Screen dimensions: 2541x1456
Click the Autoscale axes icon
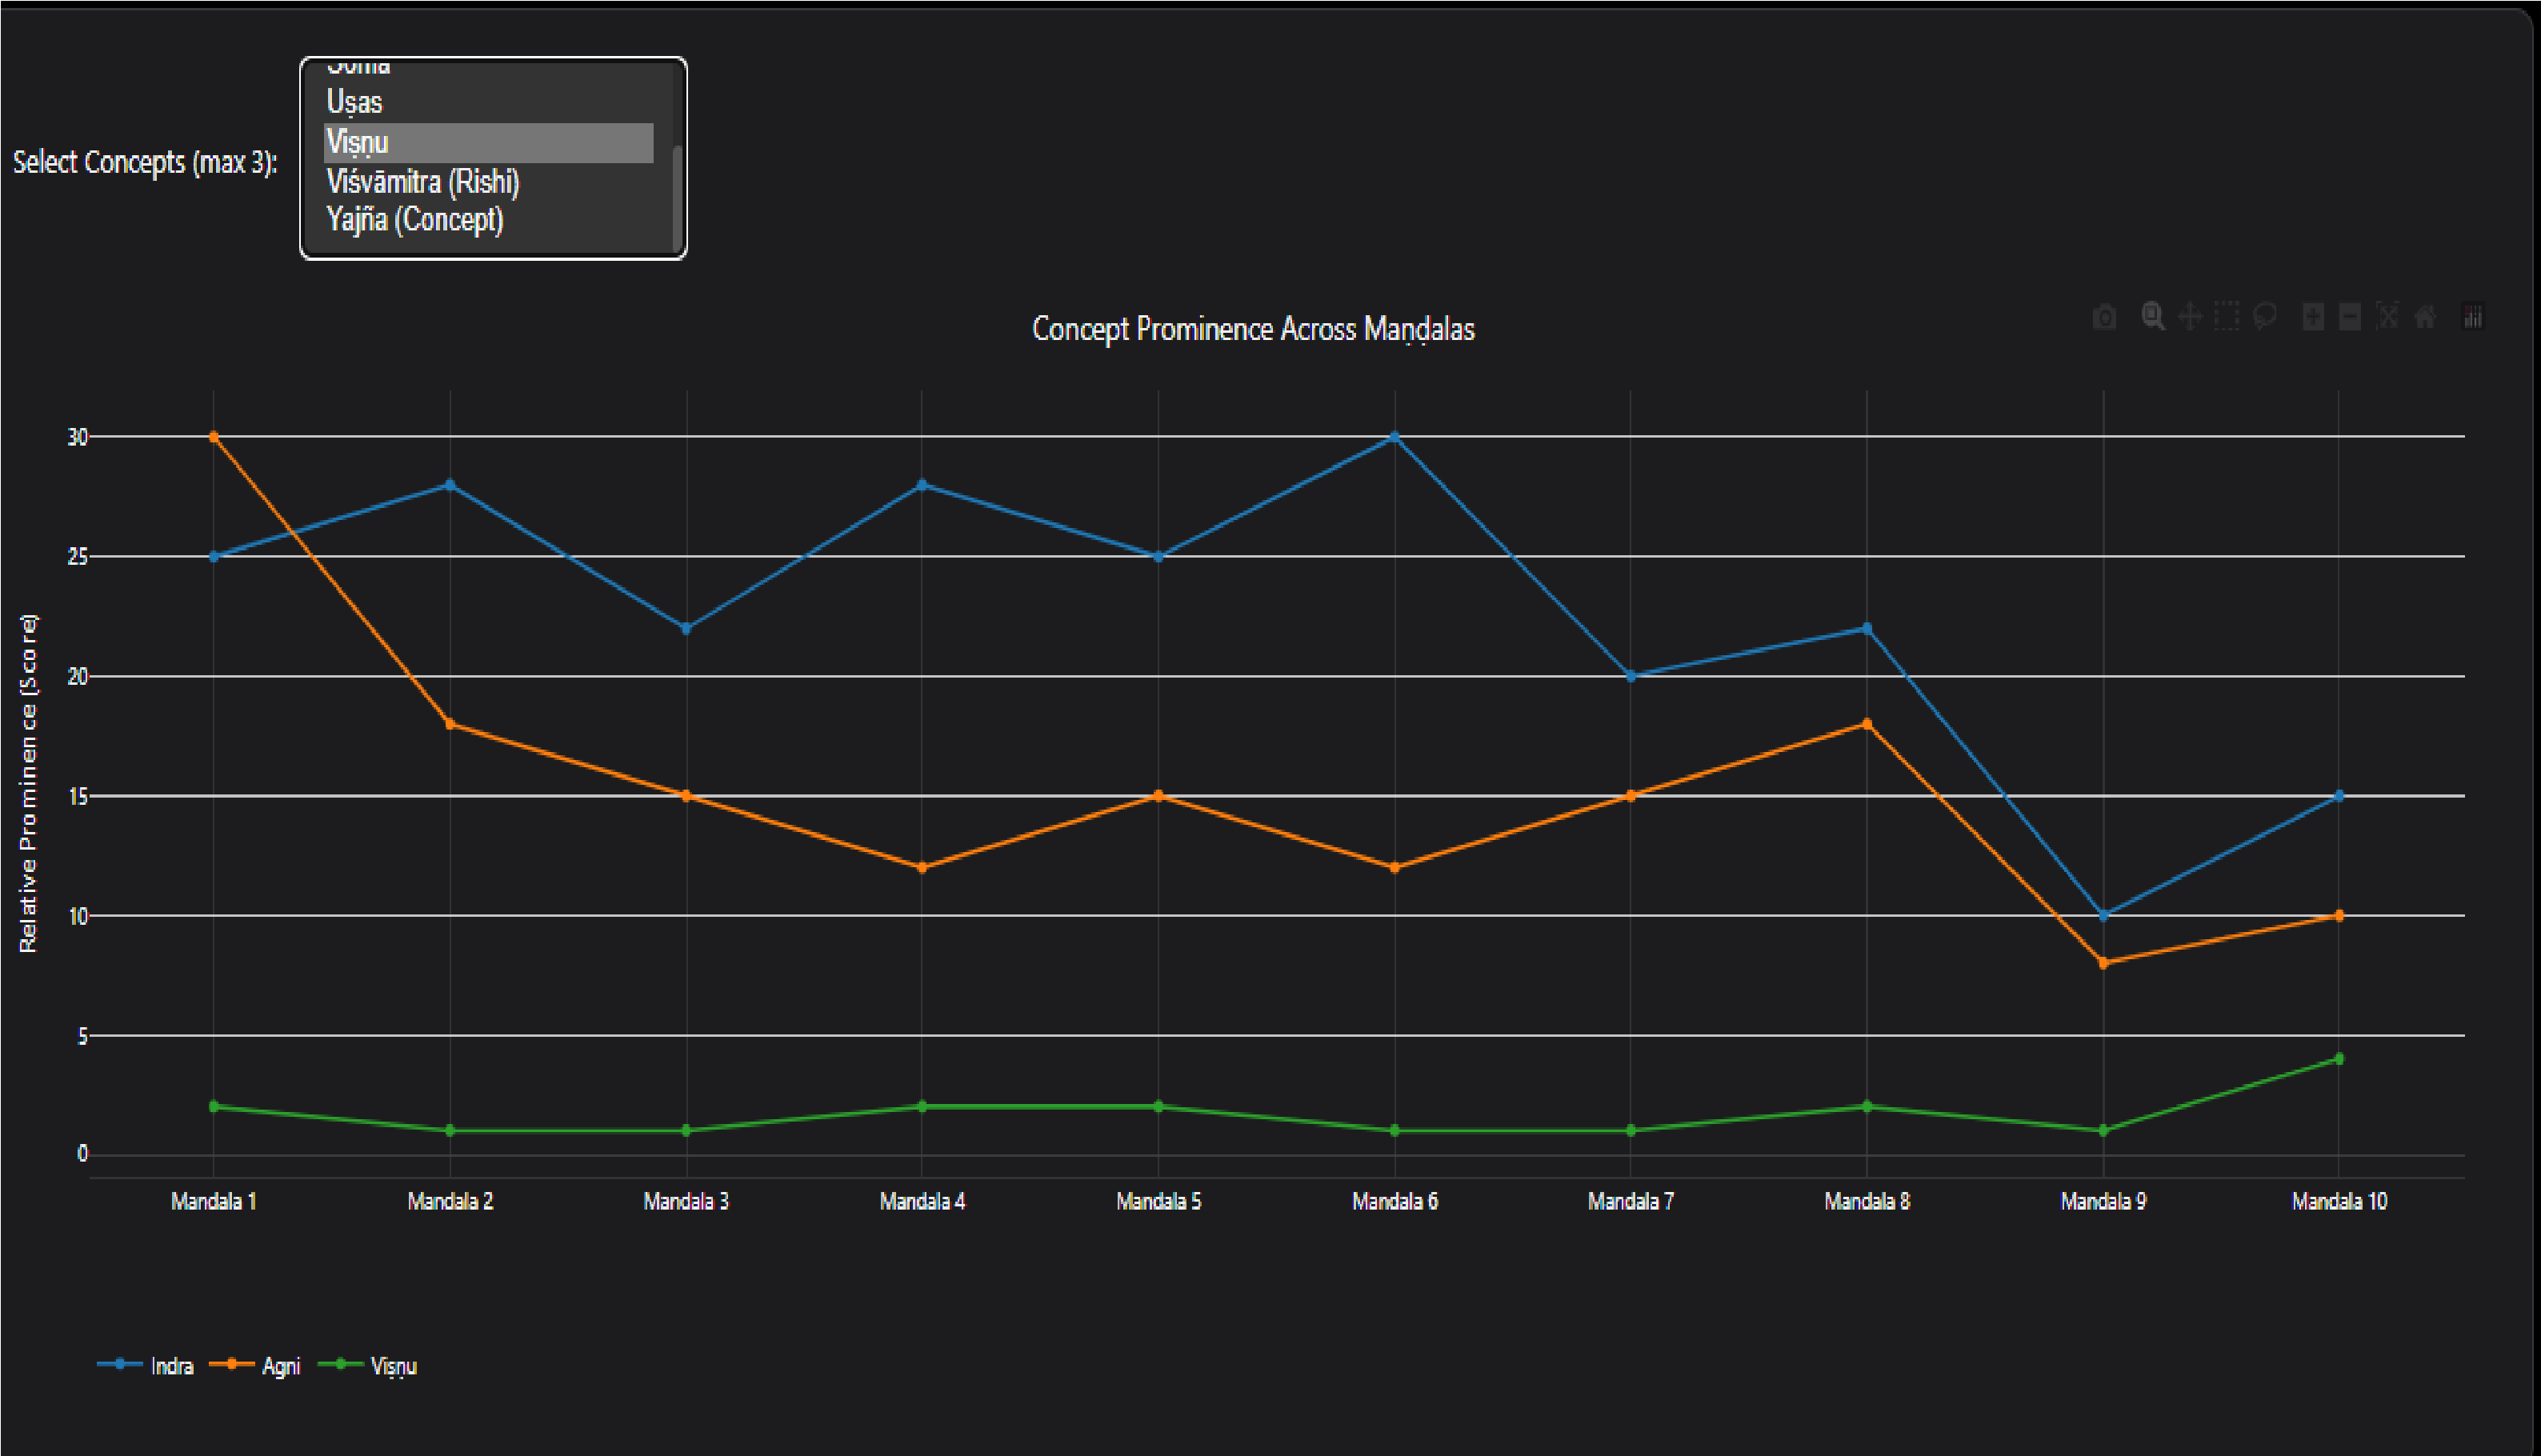pos(2387,317)
